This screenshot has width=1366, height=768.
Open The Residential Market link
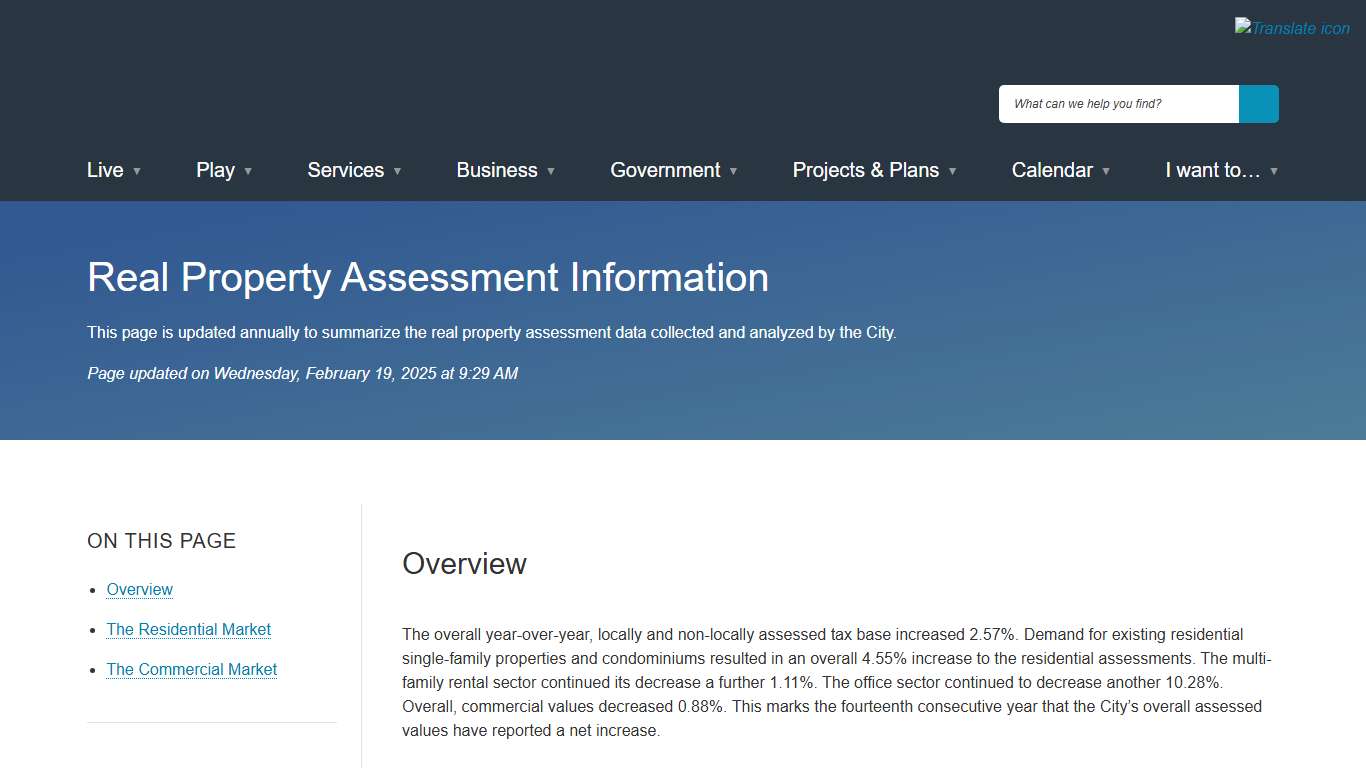tap(188, 629)
